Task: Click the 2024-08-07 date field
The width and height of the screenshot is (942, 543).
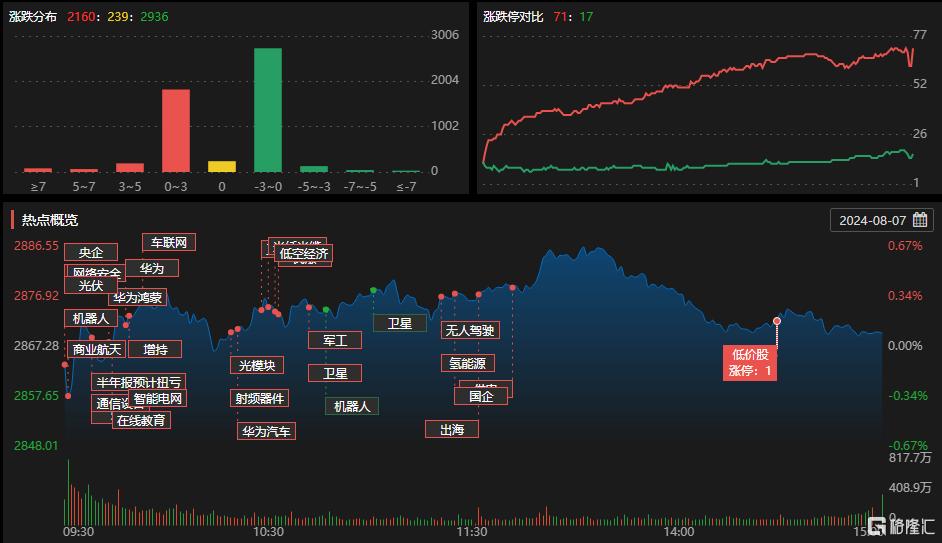Action: pos(882,220)
